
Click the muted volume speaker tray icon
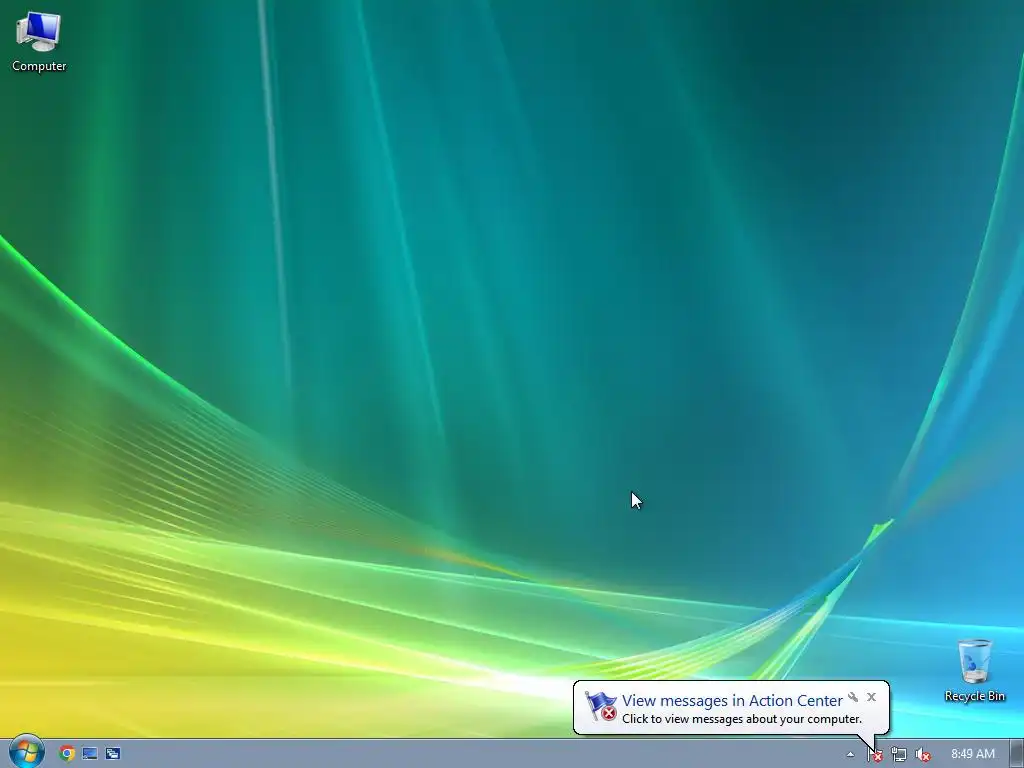pos(922,754)
